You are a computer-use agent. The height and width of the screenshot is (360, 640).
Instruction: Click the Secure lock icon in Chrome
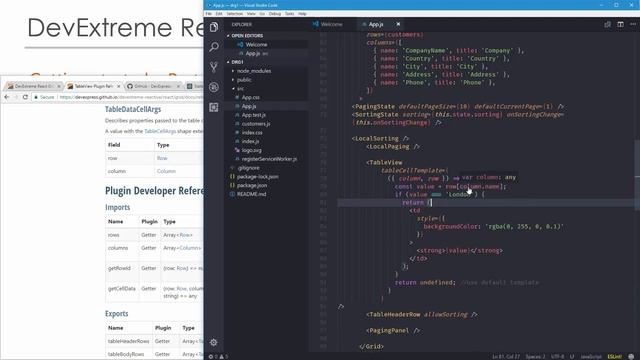36,97
